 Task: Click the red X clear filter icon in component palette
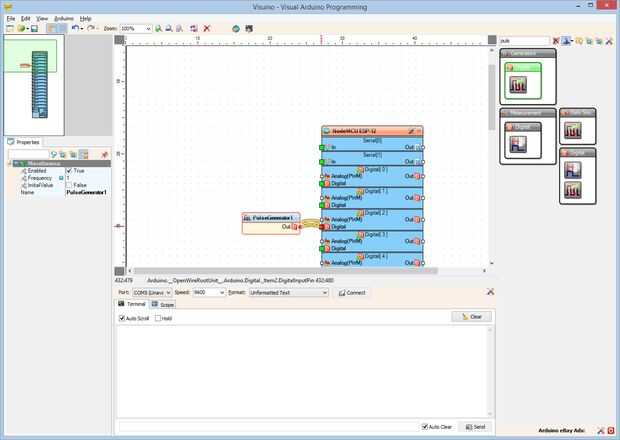(556, 41)
